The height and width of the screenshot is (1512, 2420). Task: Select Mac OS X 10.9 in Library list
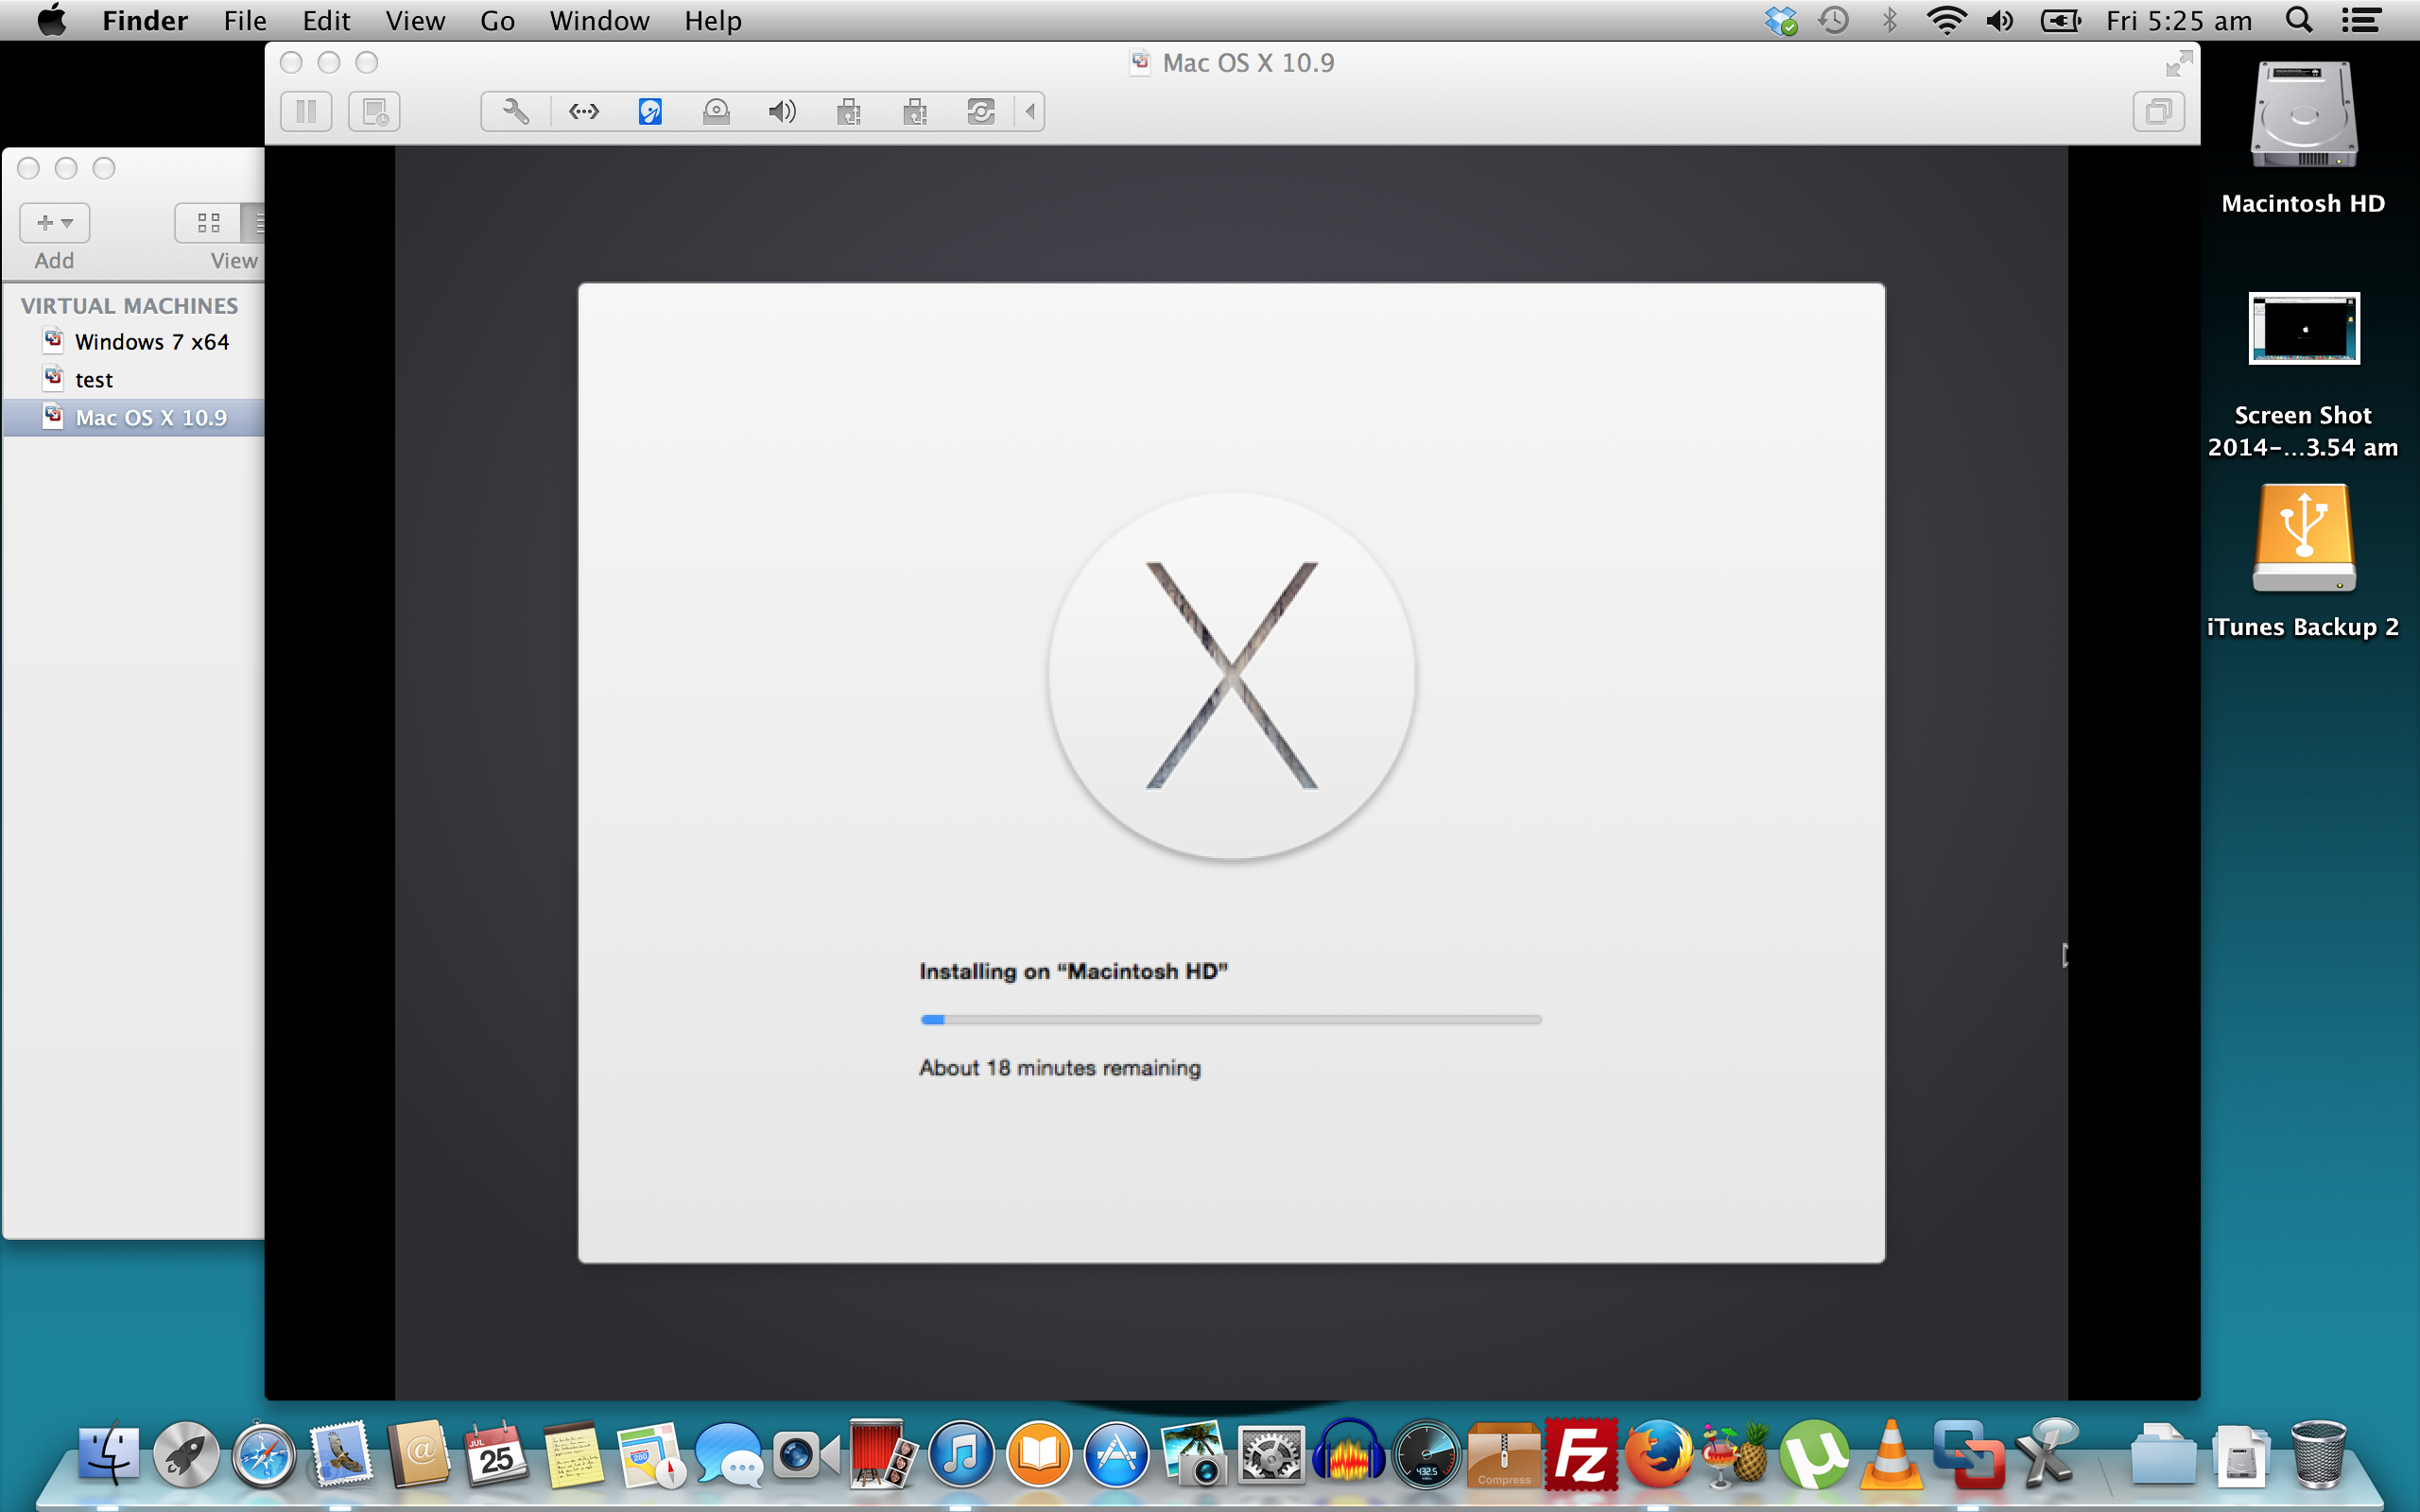pyautogui.click(x=134, y=418)
